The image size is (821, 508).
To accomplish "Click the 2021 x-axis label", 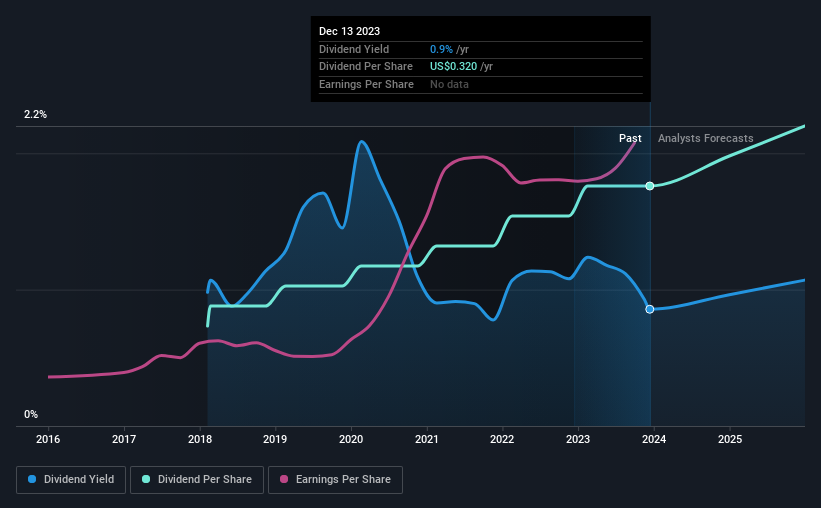I will (427, 439).
